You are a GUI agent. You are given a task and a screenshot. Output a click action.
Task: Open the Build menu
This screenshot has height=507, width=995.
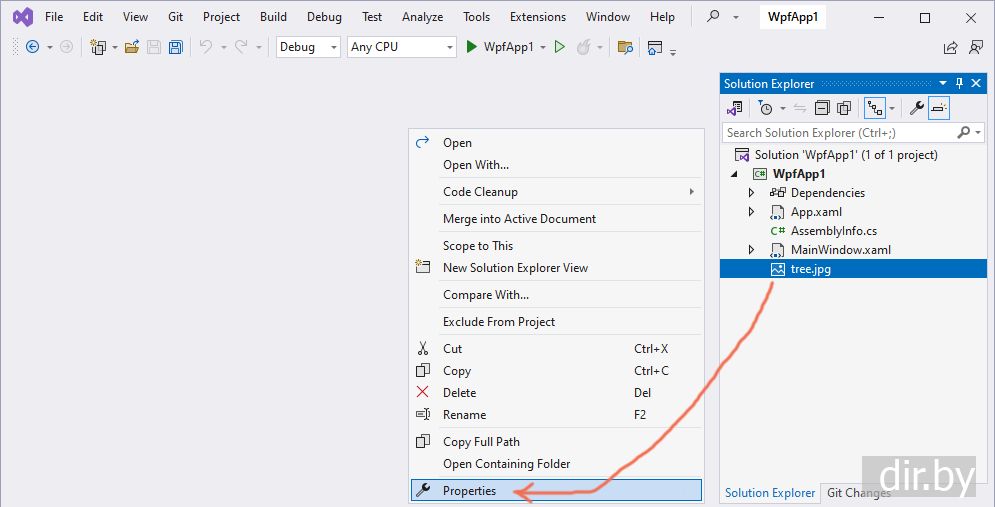click(273, 17)
